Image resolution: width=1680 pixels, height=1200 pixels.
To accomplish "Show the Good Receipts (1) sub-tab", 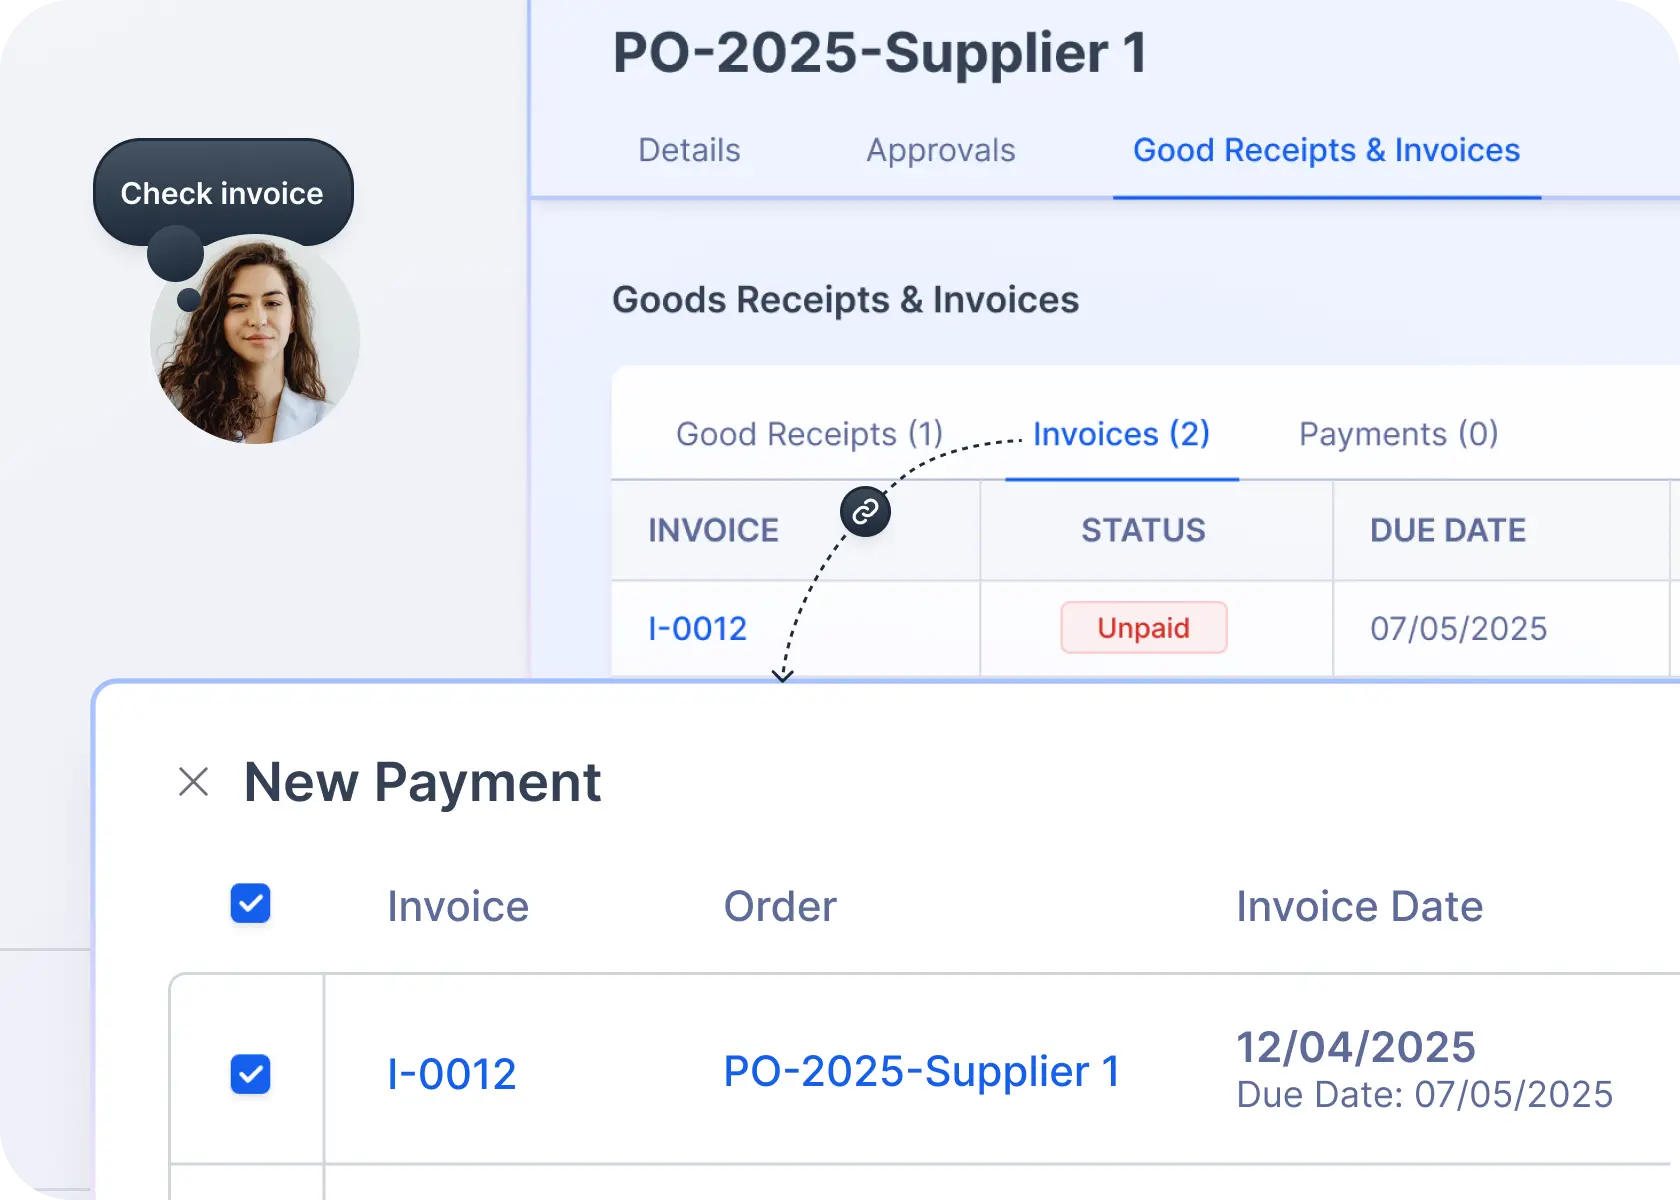I will (809, 434).
